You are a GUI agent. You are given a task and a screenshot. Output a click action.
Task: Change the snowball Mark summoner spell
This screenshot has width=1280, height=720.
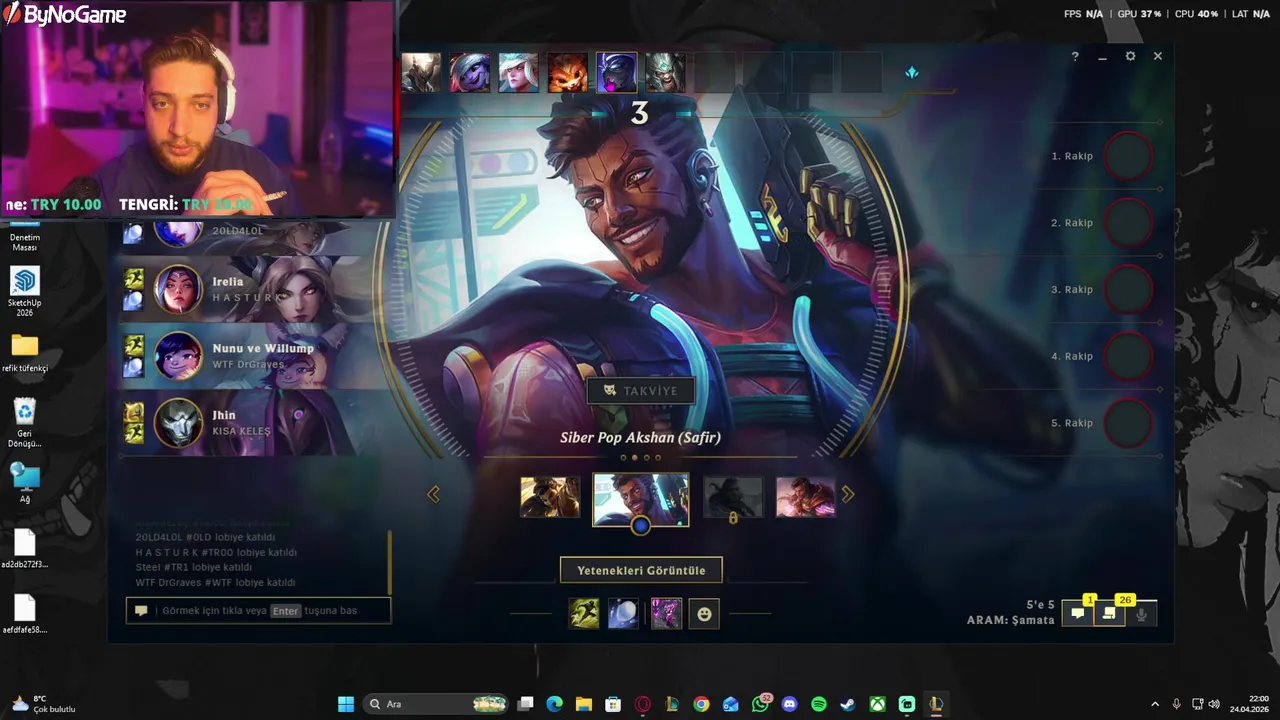pyautogui.click(x=623, y=613)
